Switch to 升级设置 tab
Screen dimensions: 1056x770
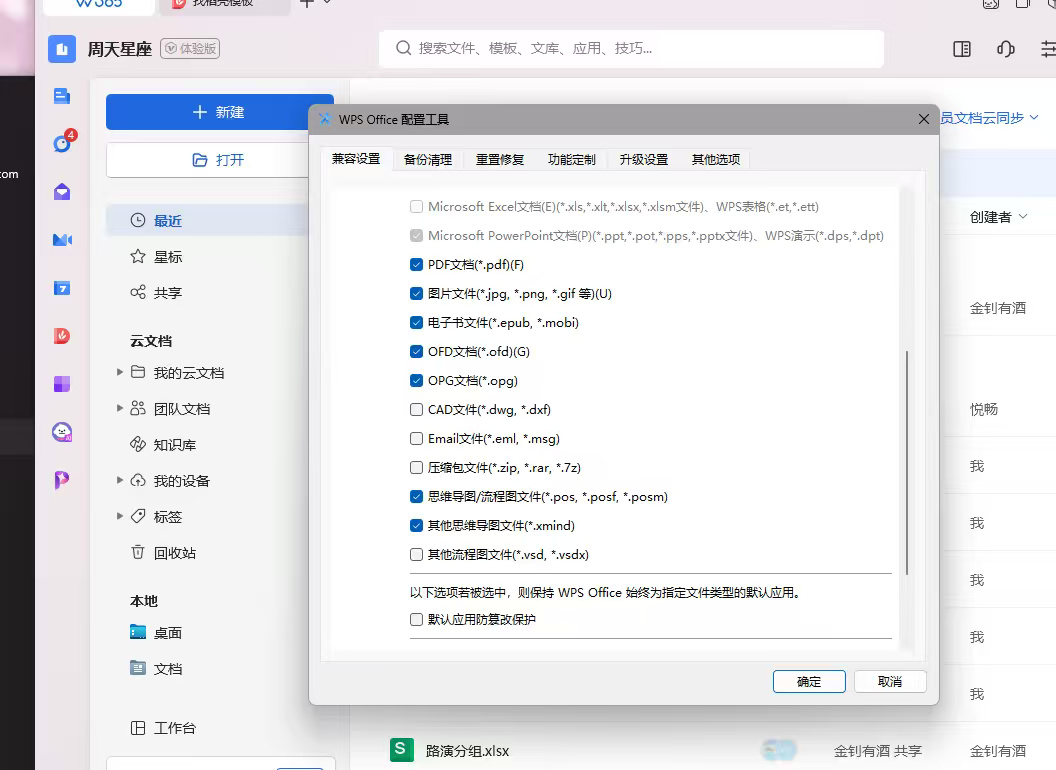click(644, 160)
